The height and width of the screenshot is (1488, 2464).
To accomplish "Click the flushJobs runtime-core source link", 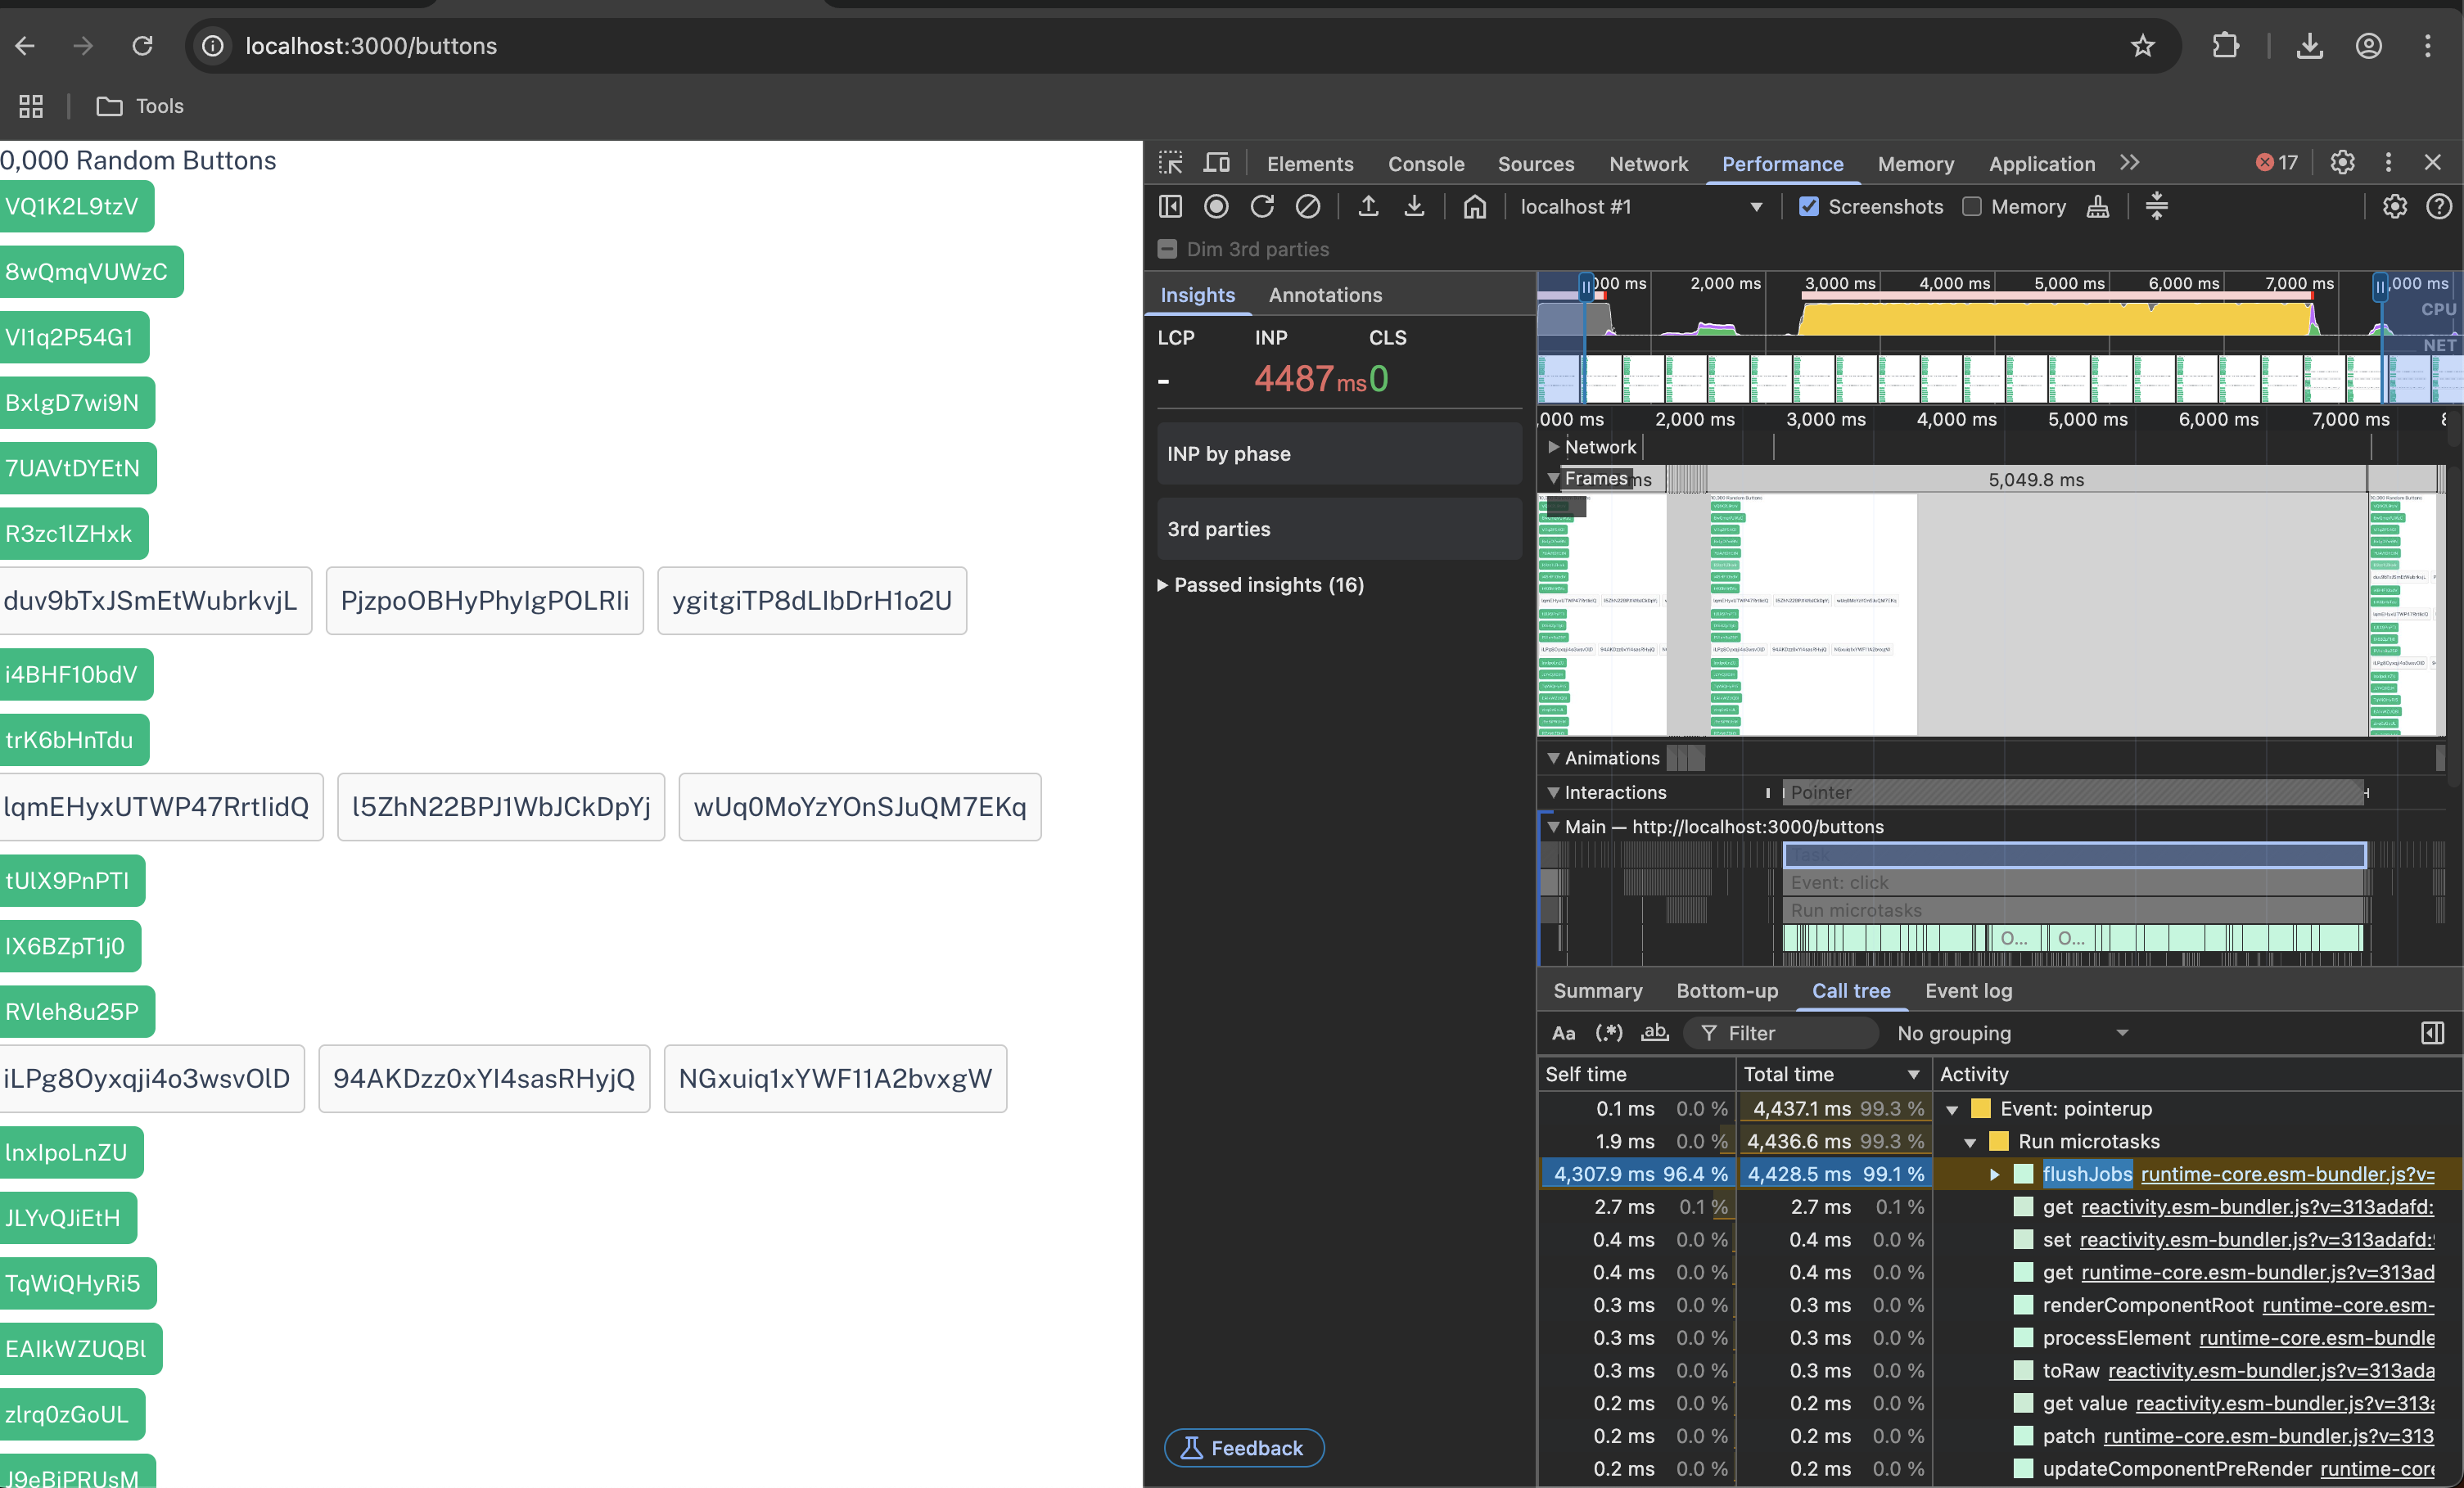I will click(x=2286, y=1174).
